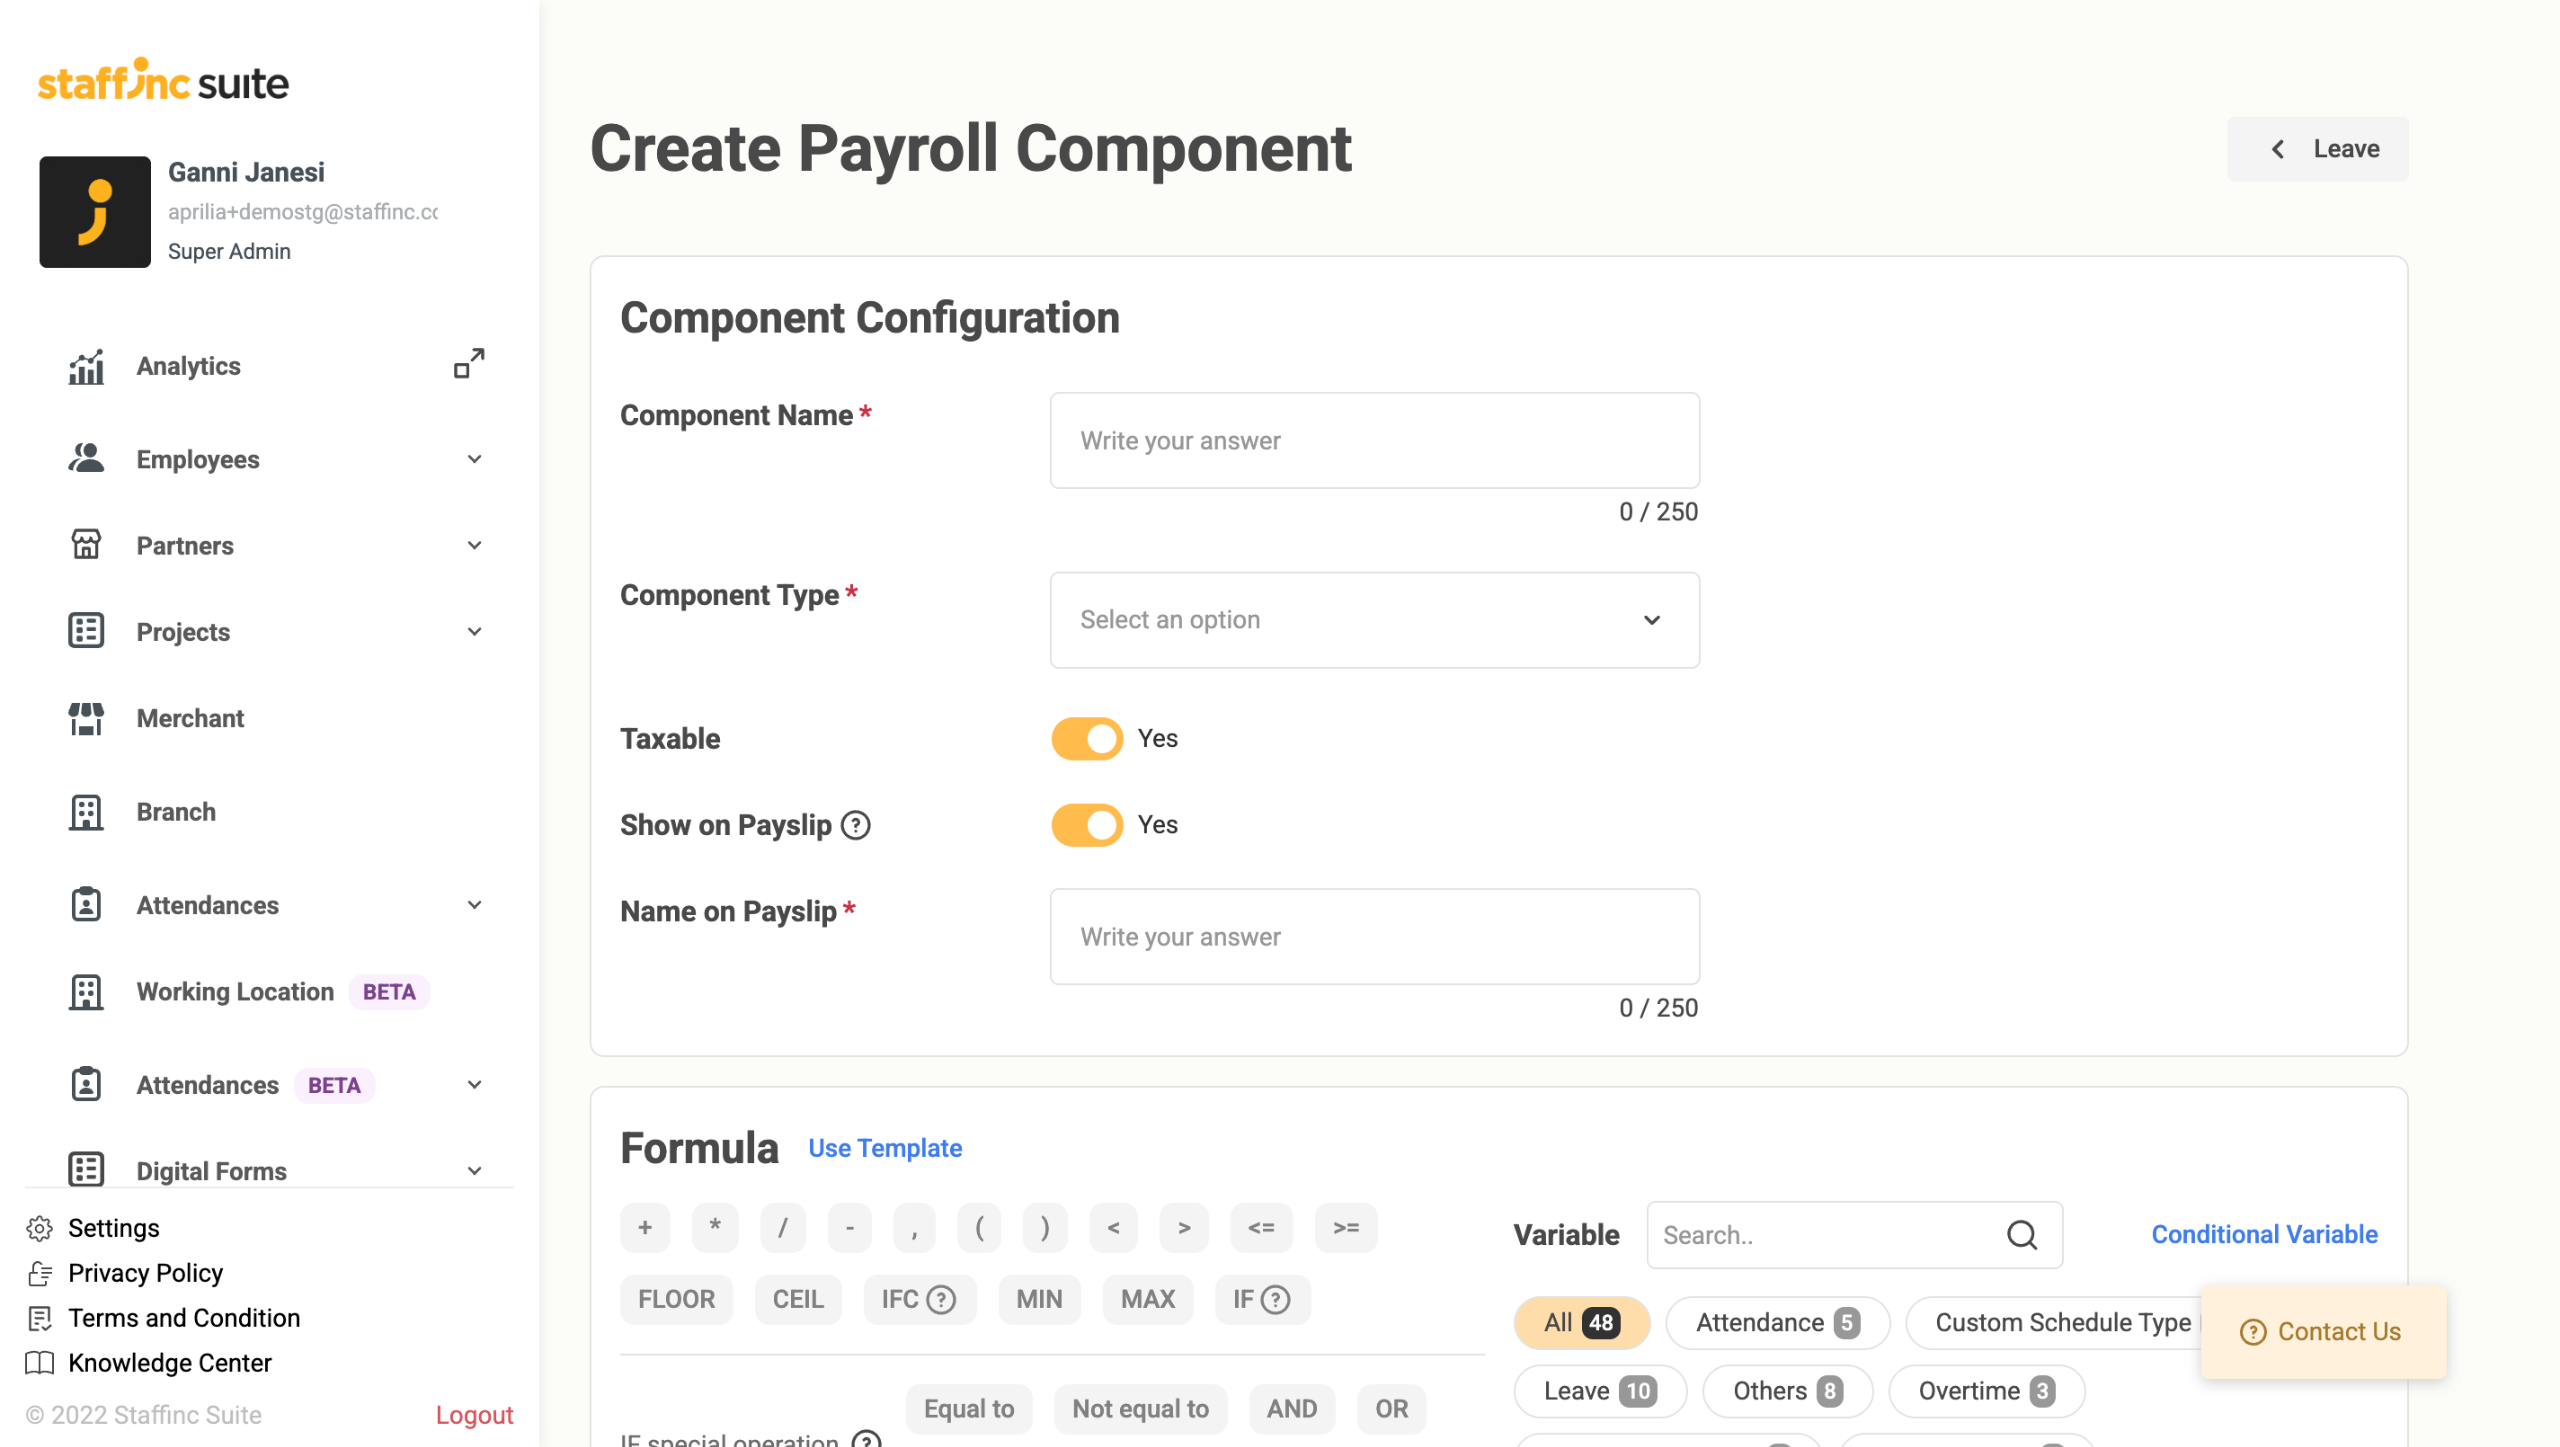Screen dimensions: 2560x1447
Task: Click the variable search magnifier icon
Action: (2021, 1235)
